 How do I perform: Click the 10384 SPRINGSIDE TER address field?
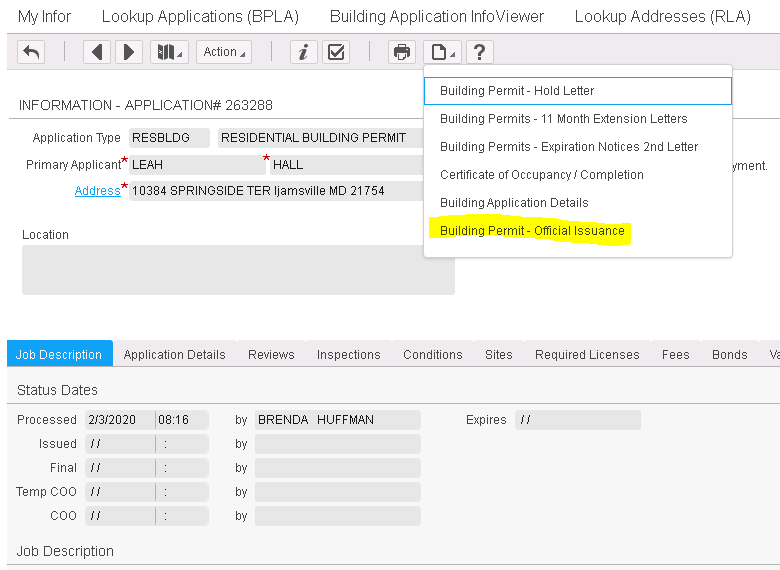click(x=276, y=190)
